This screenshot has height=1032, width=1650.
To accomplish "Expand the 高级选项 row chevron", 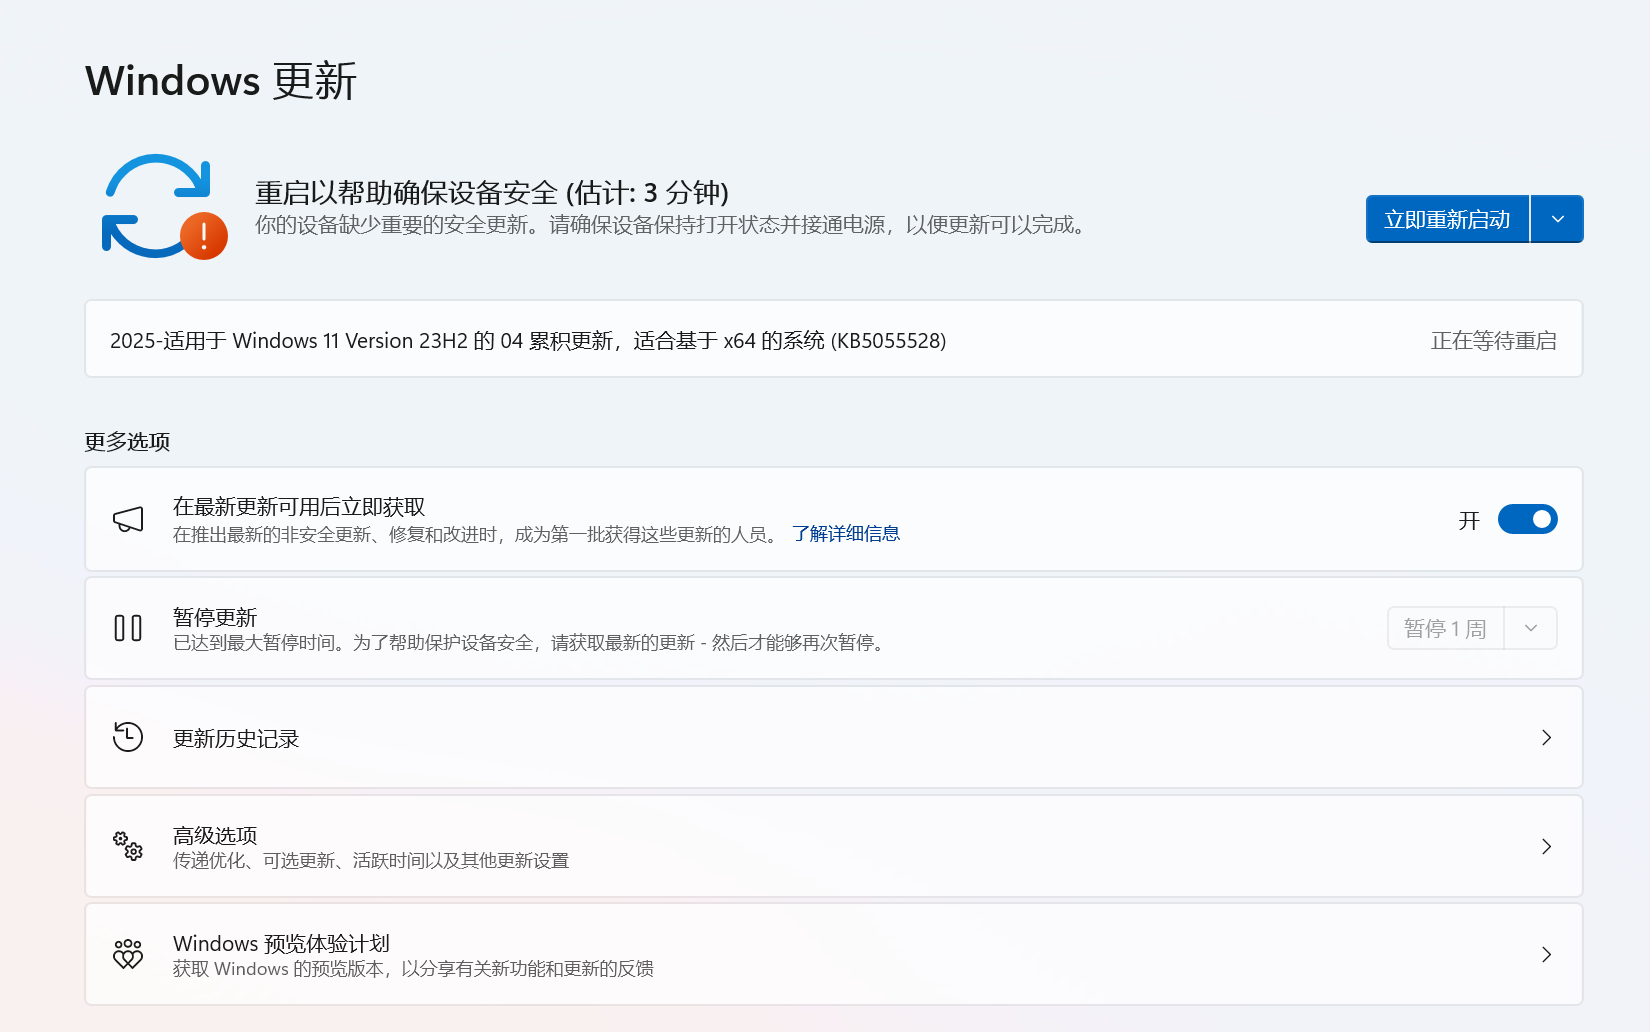I will click(x=1546, y=846).
